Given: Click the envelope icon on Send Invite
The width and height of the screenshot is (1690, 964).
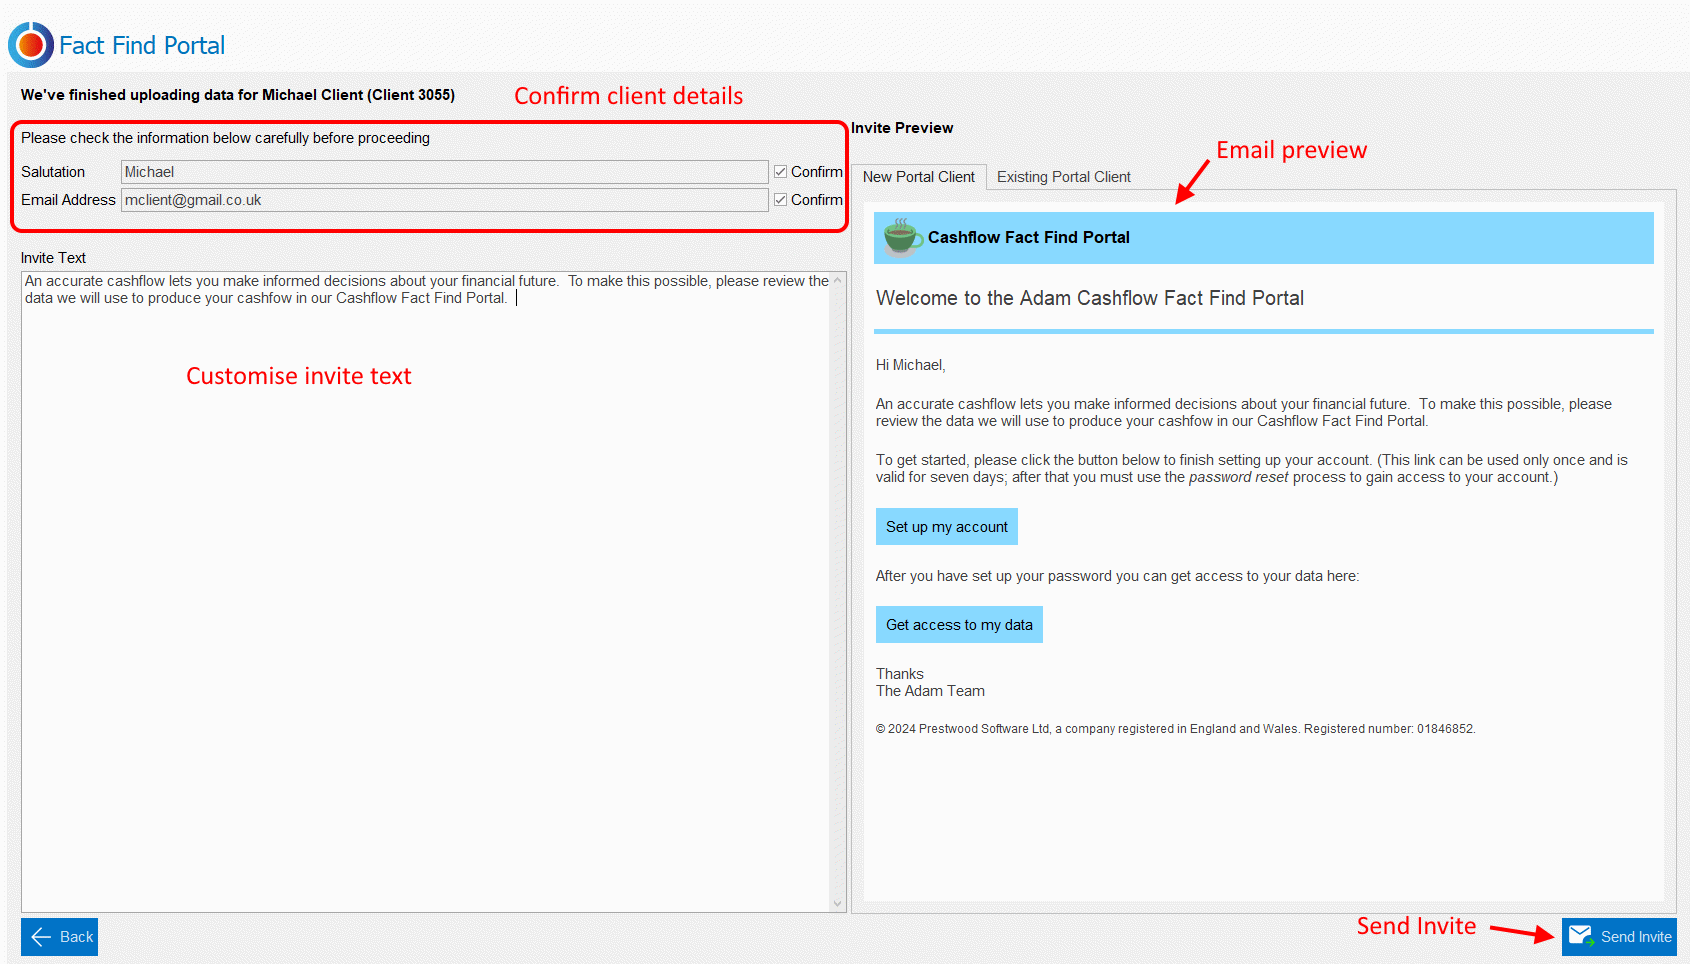Looking at the screenshot, I should pos(1580,936).
